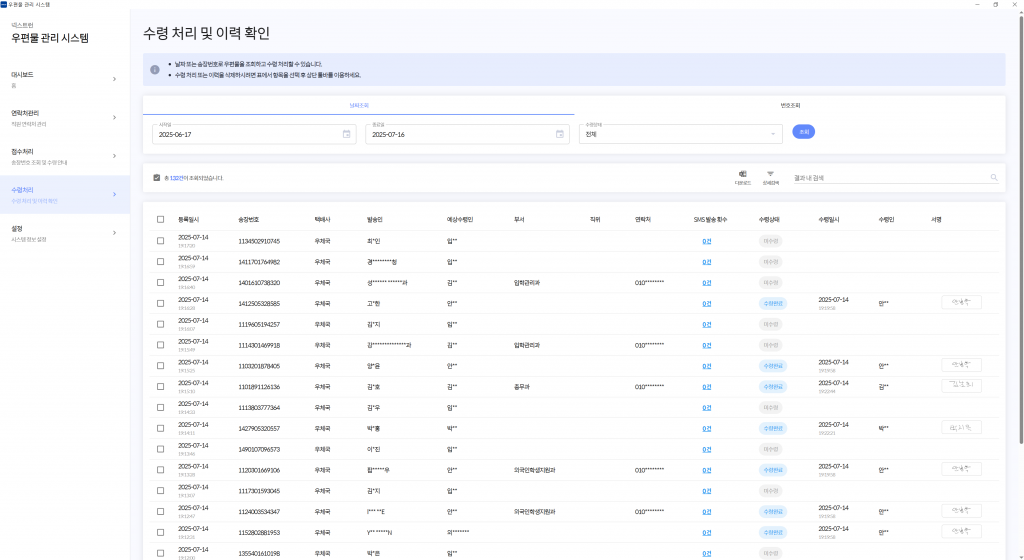Expand the 설정 sidebar chevron
The width and height of the screenshot is (1024, 560).
[x=114, y=233]
